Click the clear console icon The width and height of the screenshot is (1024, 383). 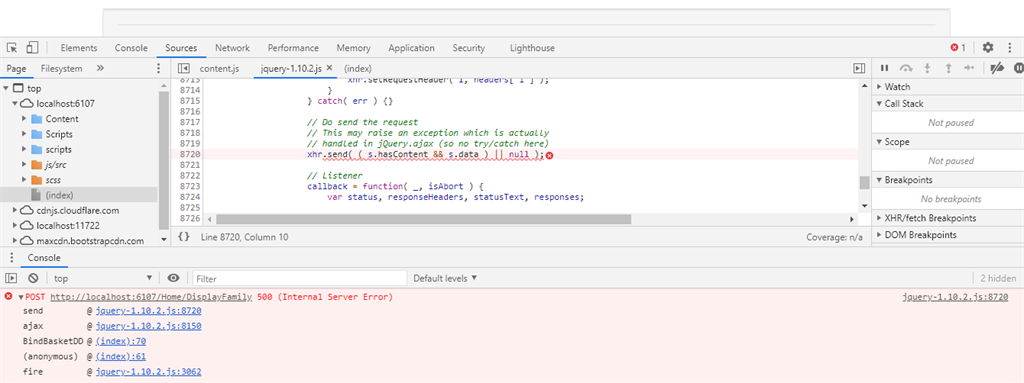pos(33,278)
